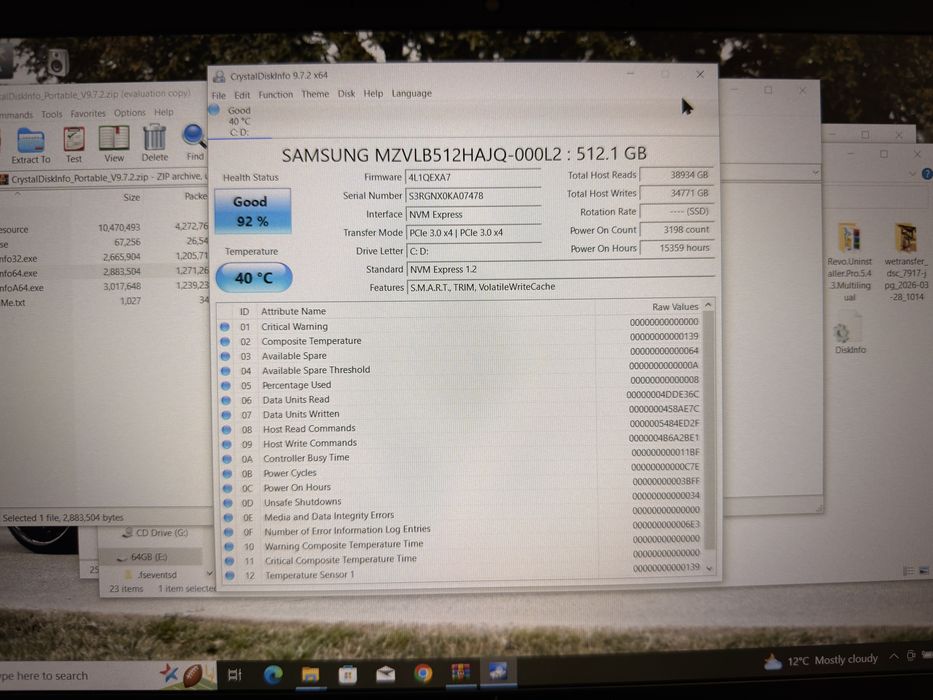Open WinRAR from the taskbar
The image size is (933, 700).
(461, 673)
